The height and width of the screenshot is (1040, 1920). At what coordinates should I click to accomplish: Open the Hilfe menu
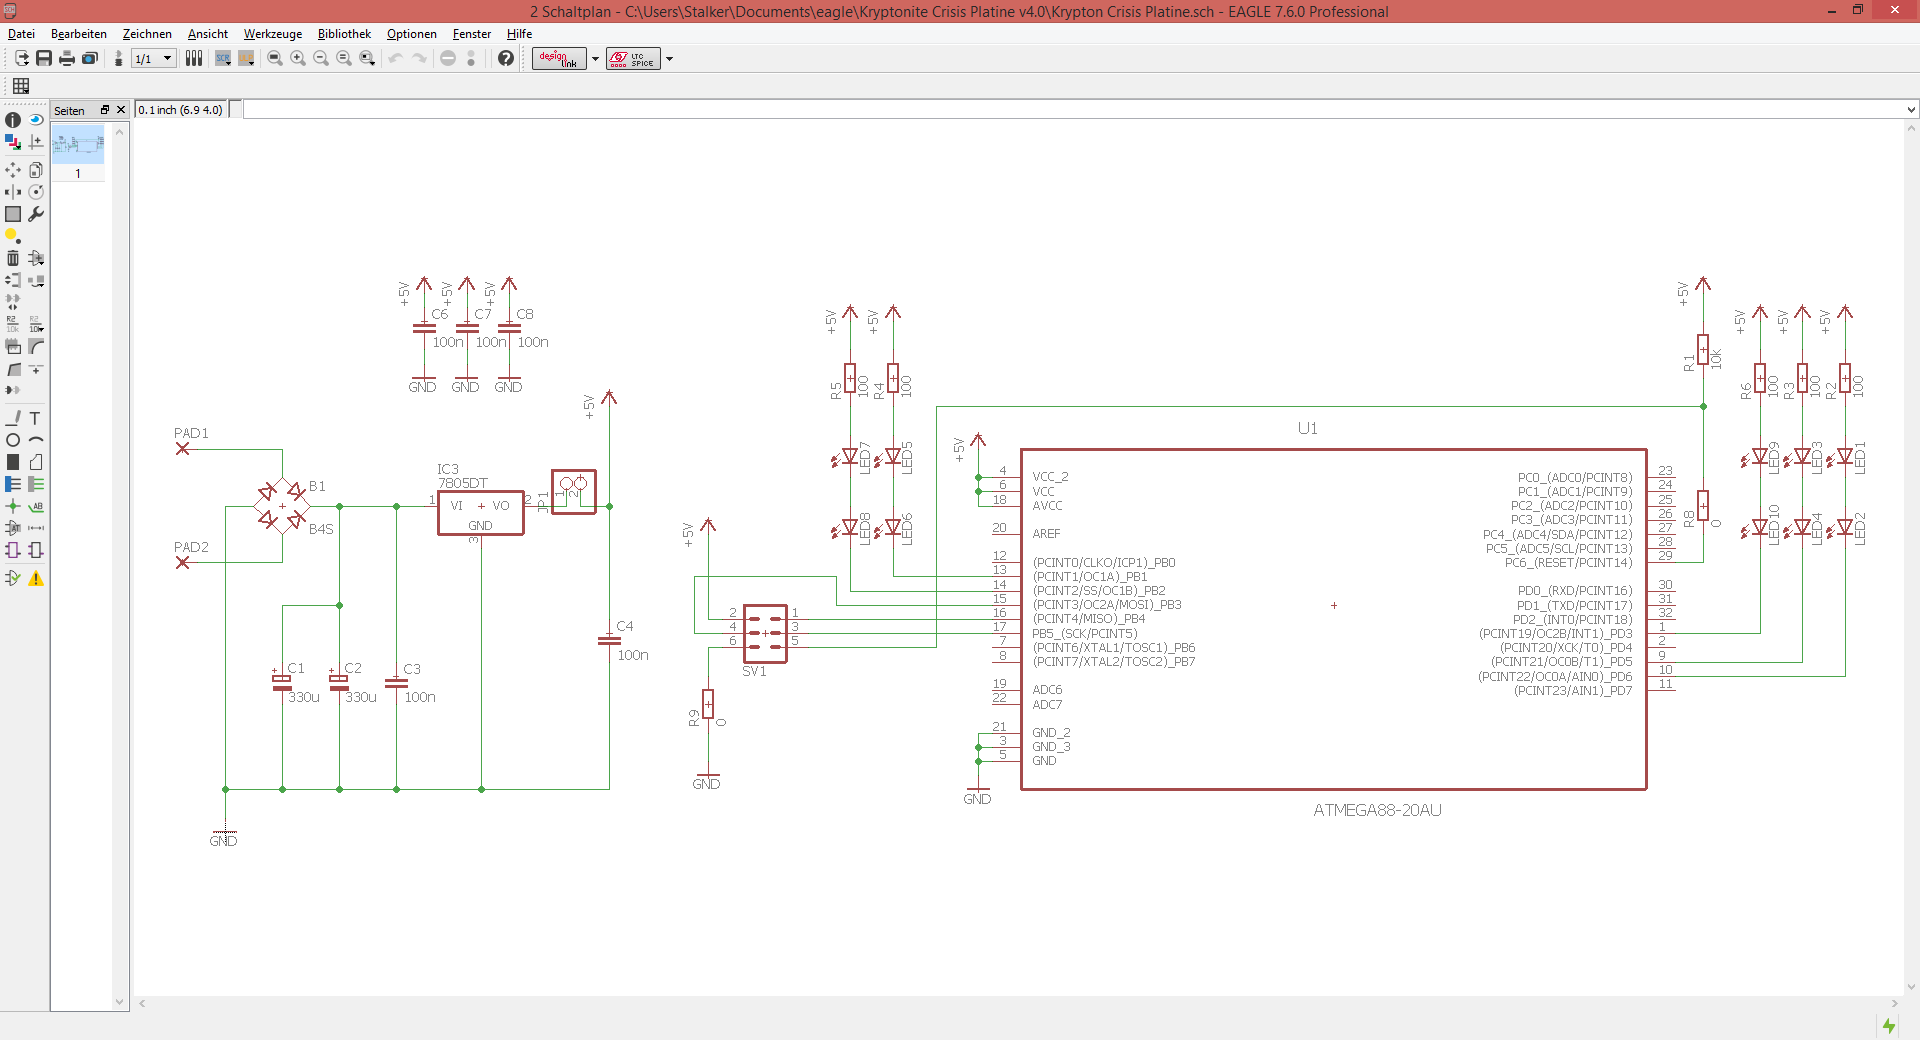pos(520,34)
